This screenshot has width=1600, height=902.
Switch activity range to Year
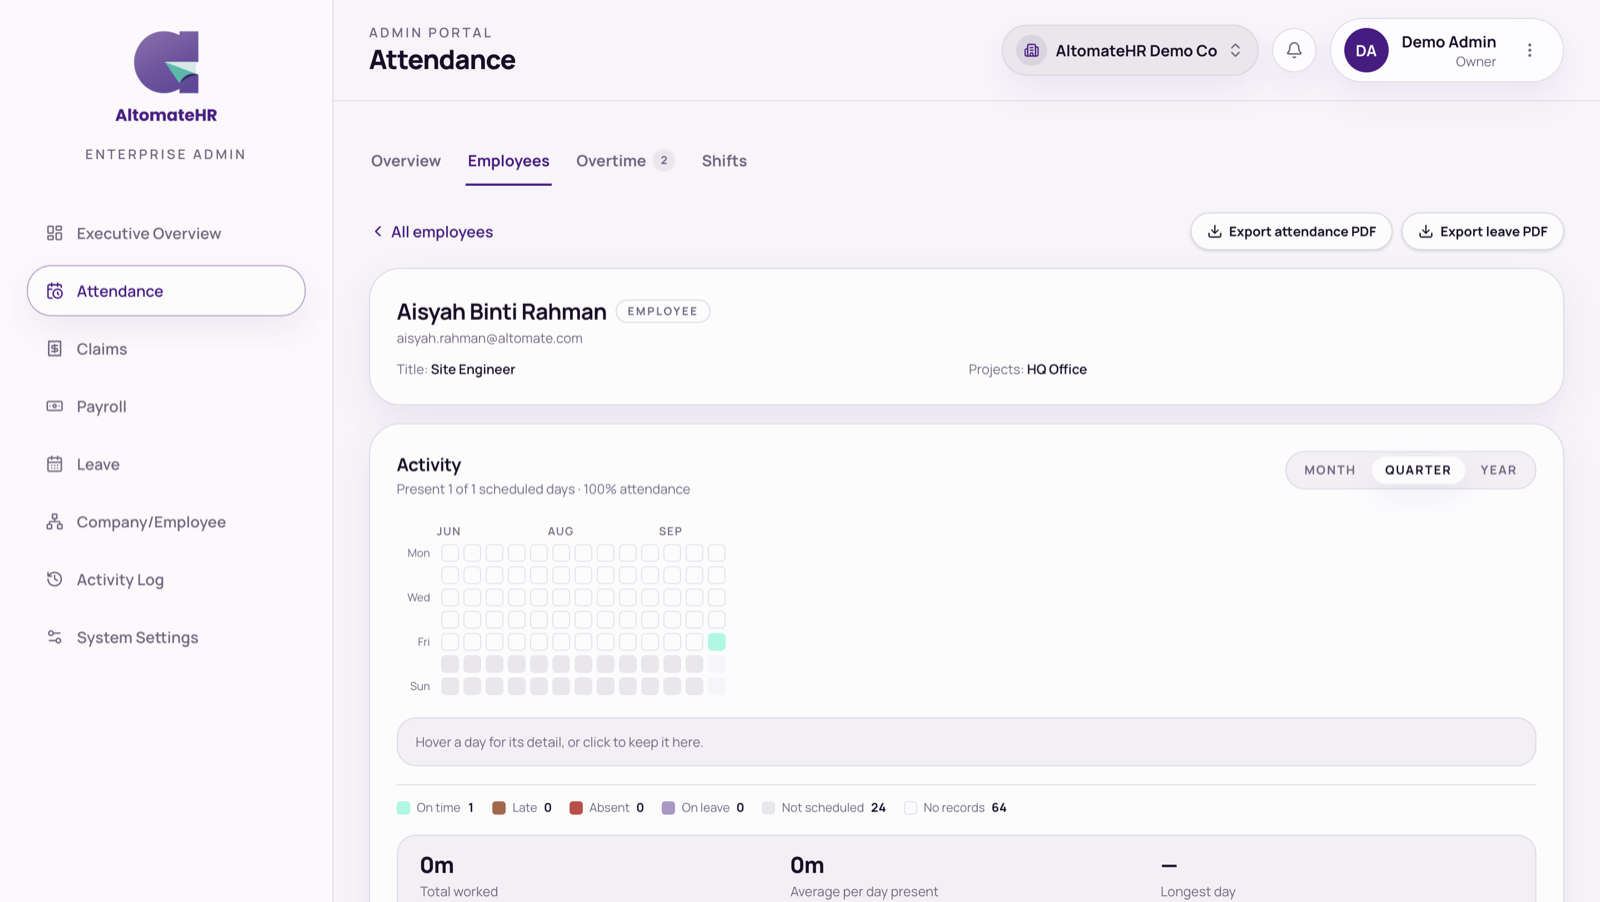tap(1498, 470)
